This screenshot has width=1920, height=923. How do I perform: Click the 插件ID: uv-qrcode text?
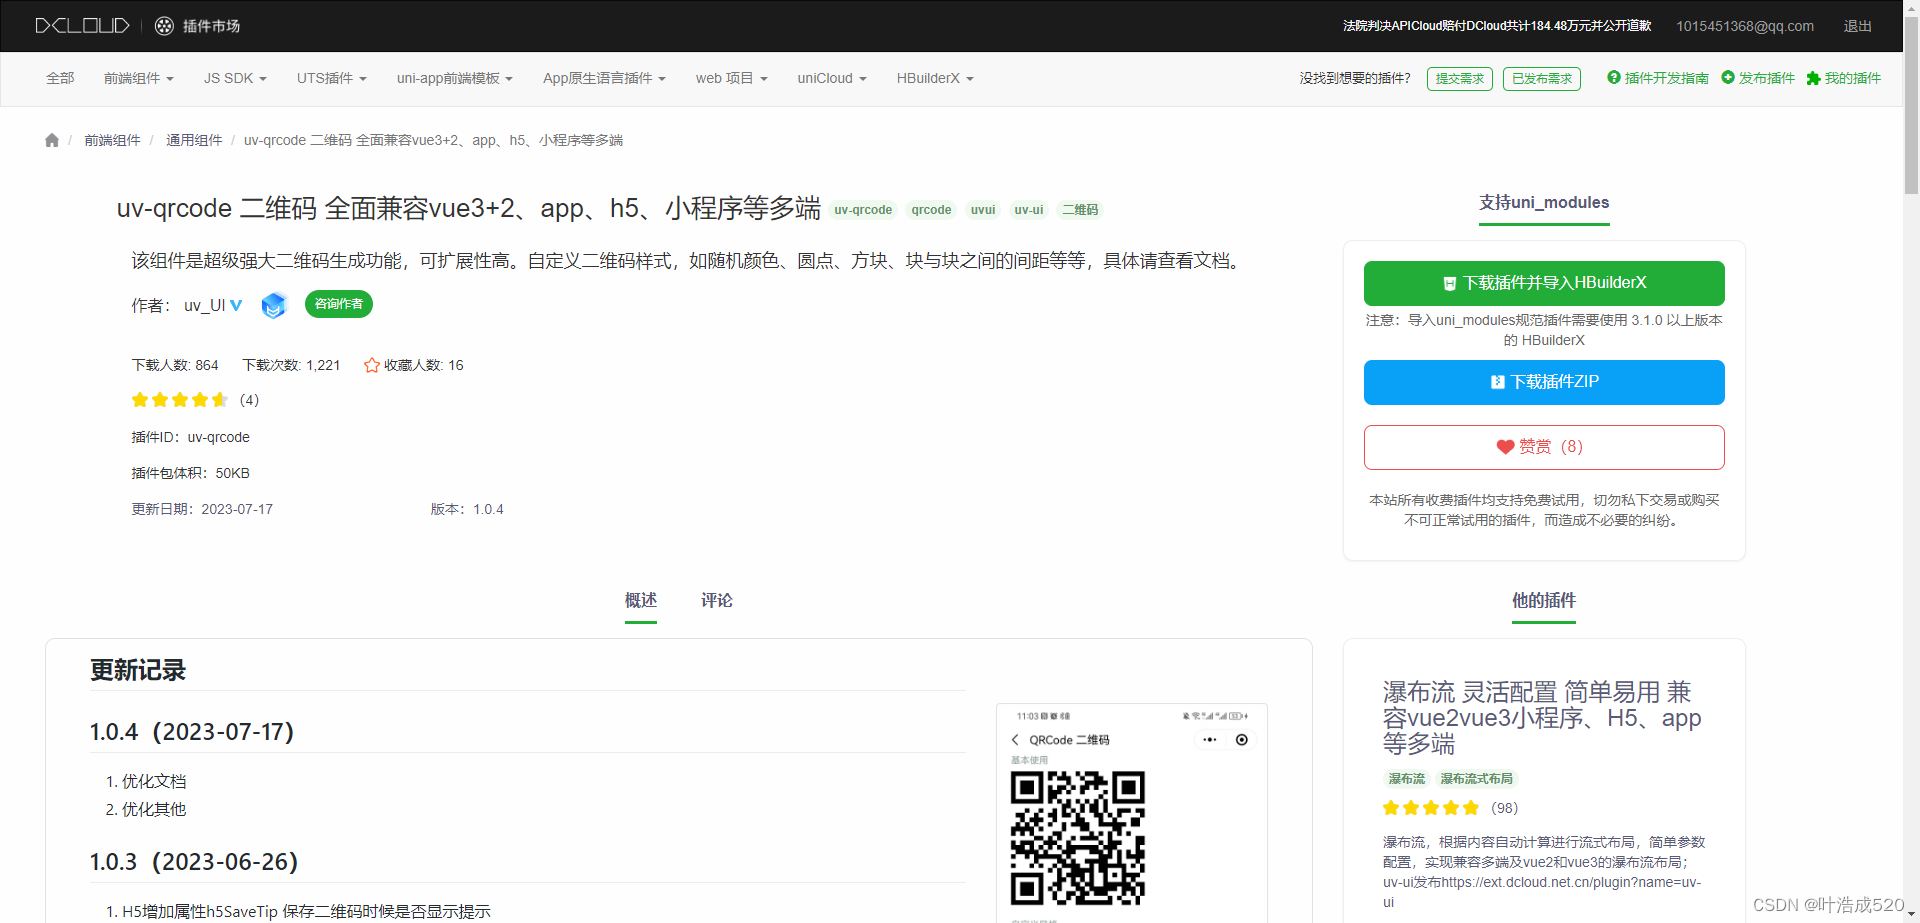pyautogui.click(x=191, y=437)
